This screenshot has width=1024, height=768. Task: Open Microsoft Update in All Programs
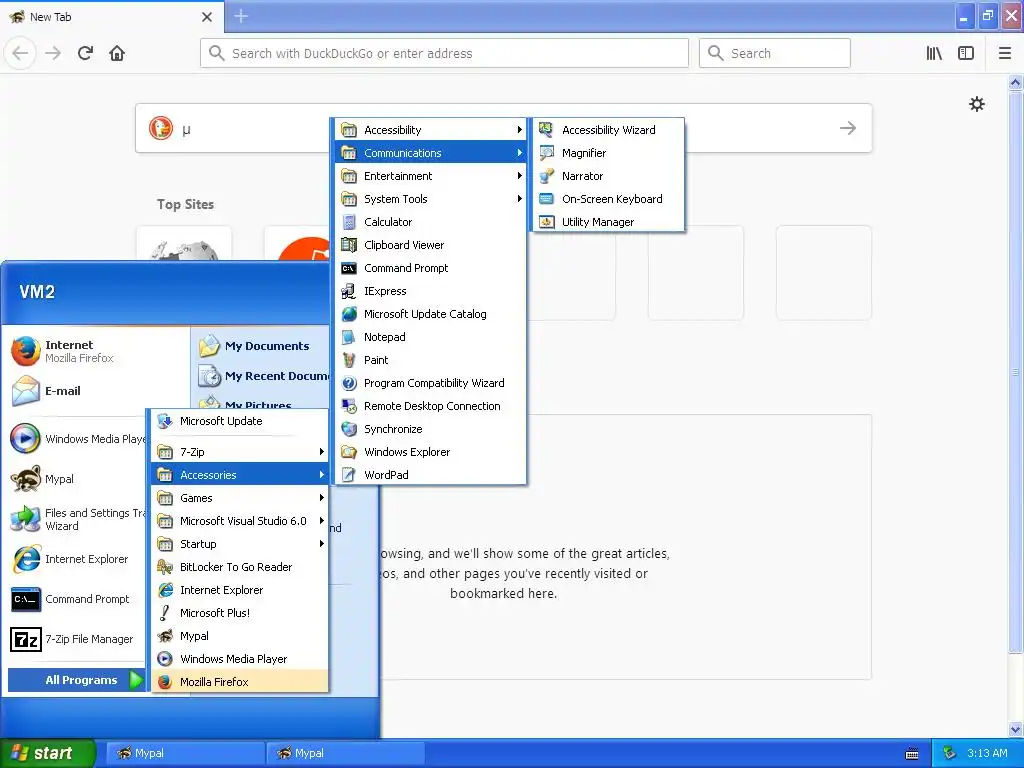point(240,421)
